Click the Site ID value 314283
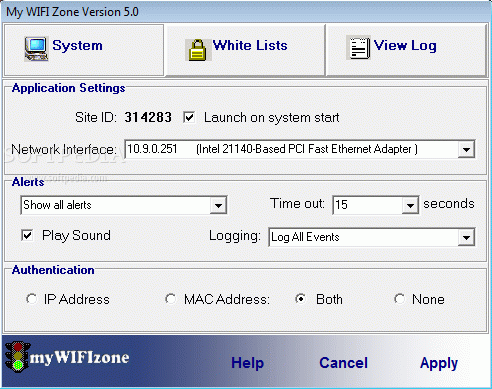The width and height of the screenshot is (492, 389). point(148,117)
